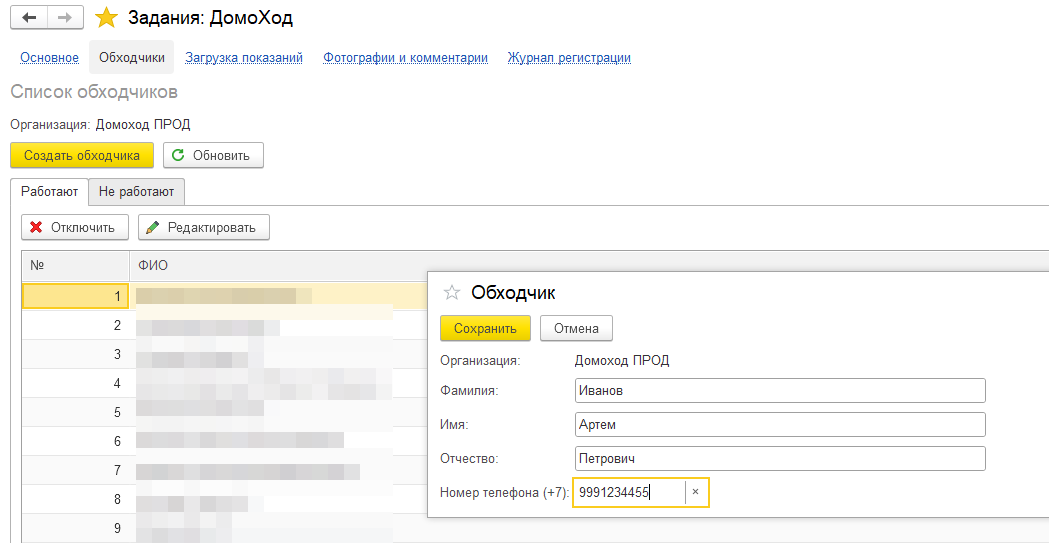Click Редактировать button with pencil
The width and height of the screenshot is (1049, 543).
[203, 227]
